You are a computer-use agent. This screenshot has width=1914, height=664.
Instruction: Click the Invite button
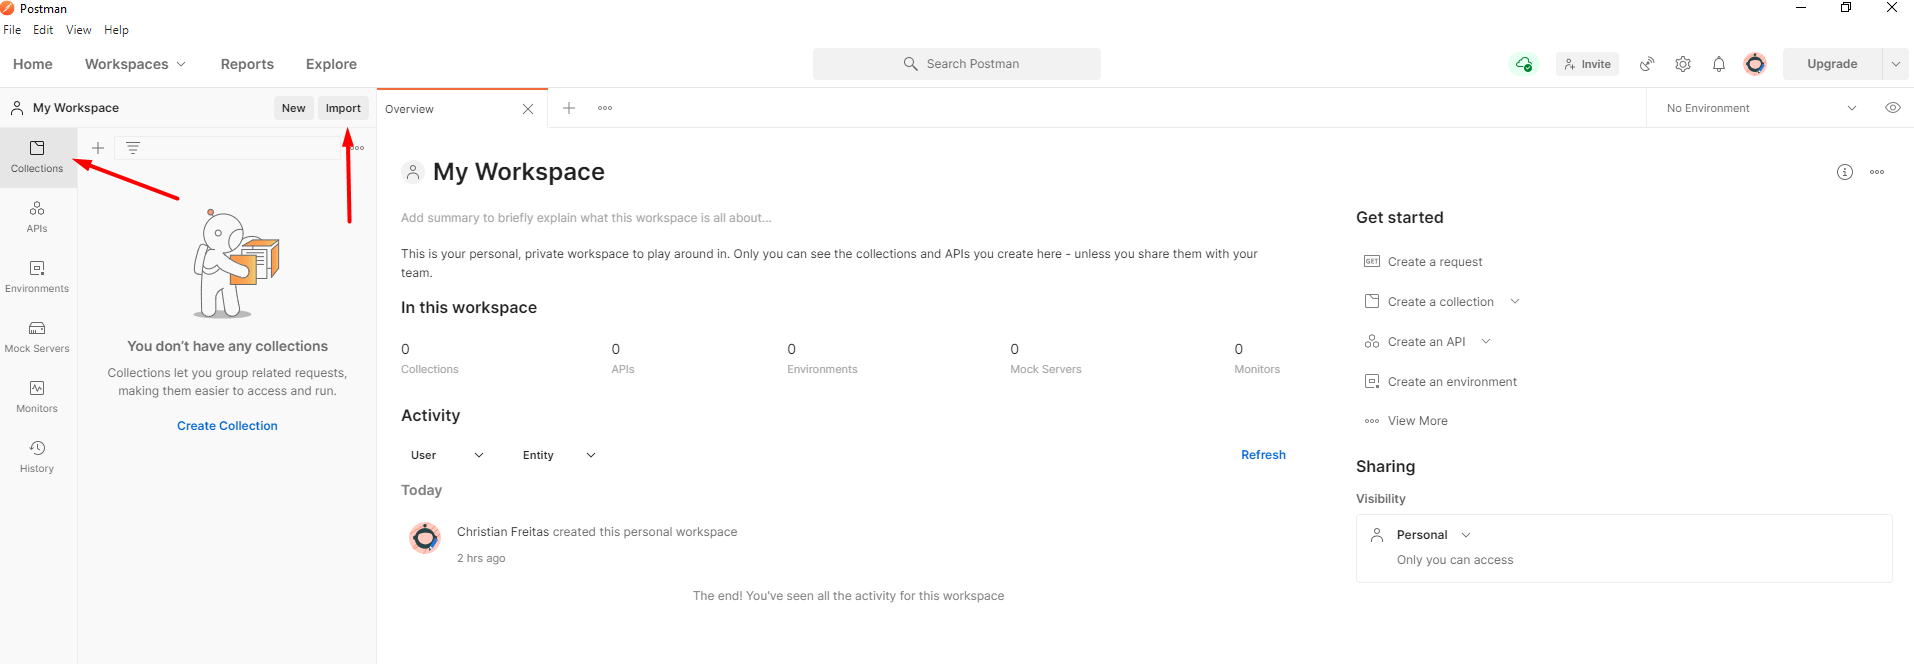point(1588,64)
